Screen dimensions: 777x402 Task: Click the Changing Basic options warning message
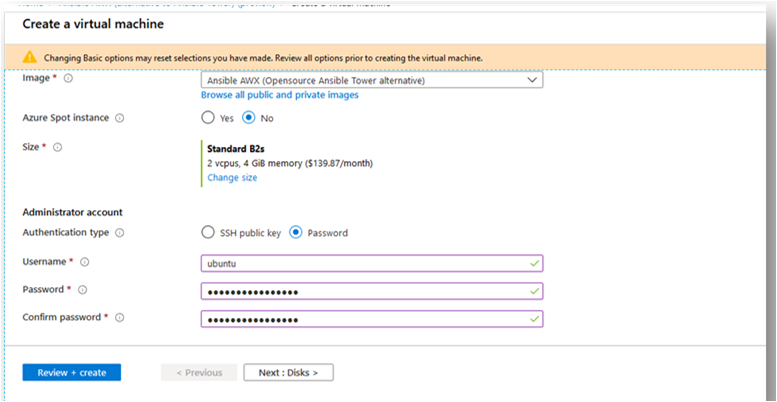(263, 58)
